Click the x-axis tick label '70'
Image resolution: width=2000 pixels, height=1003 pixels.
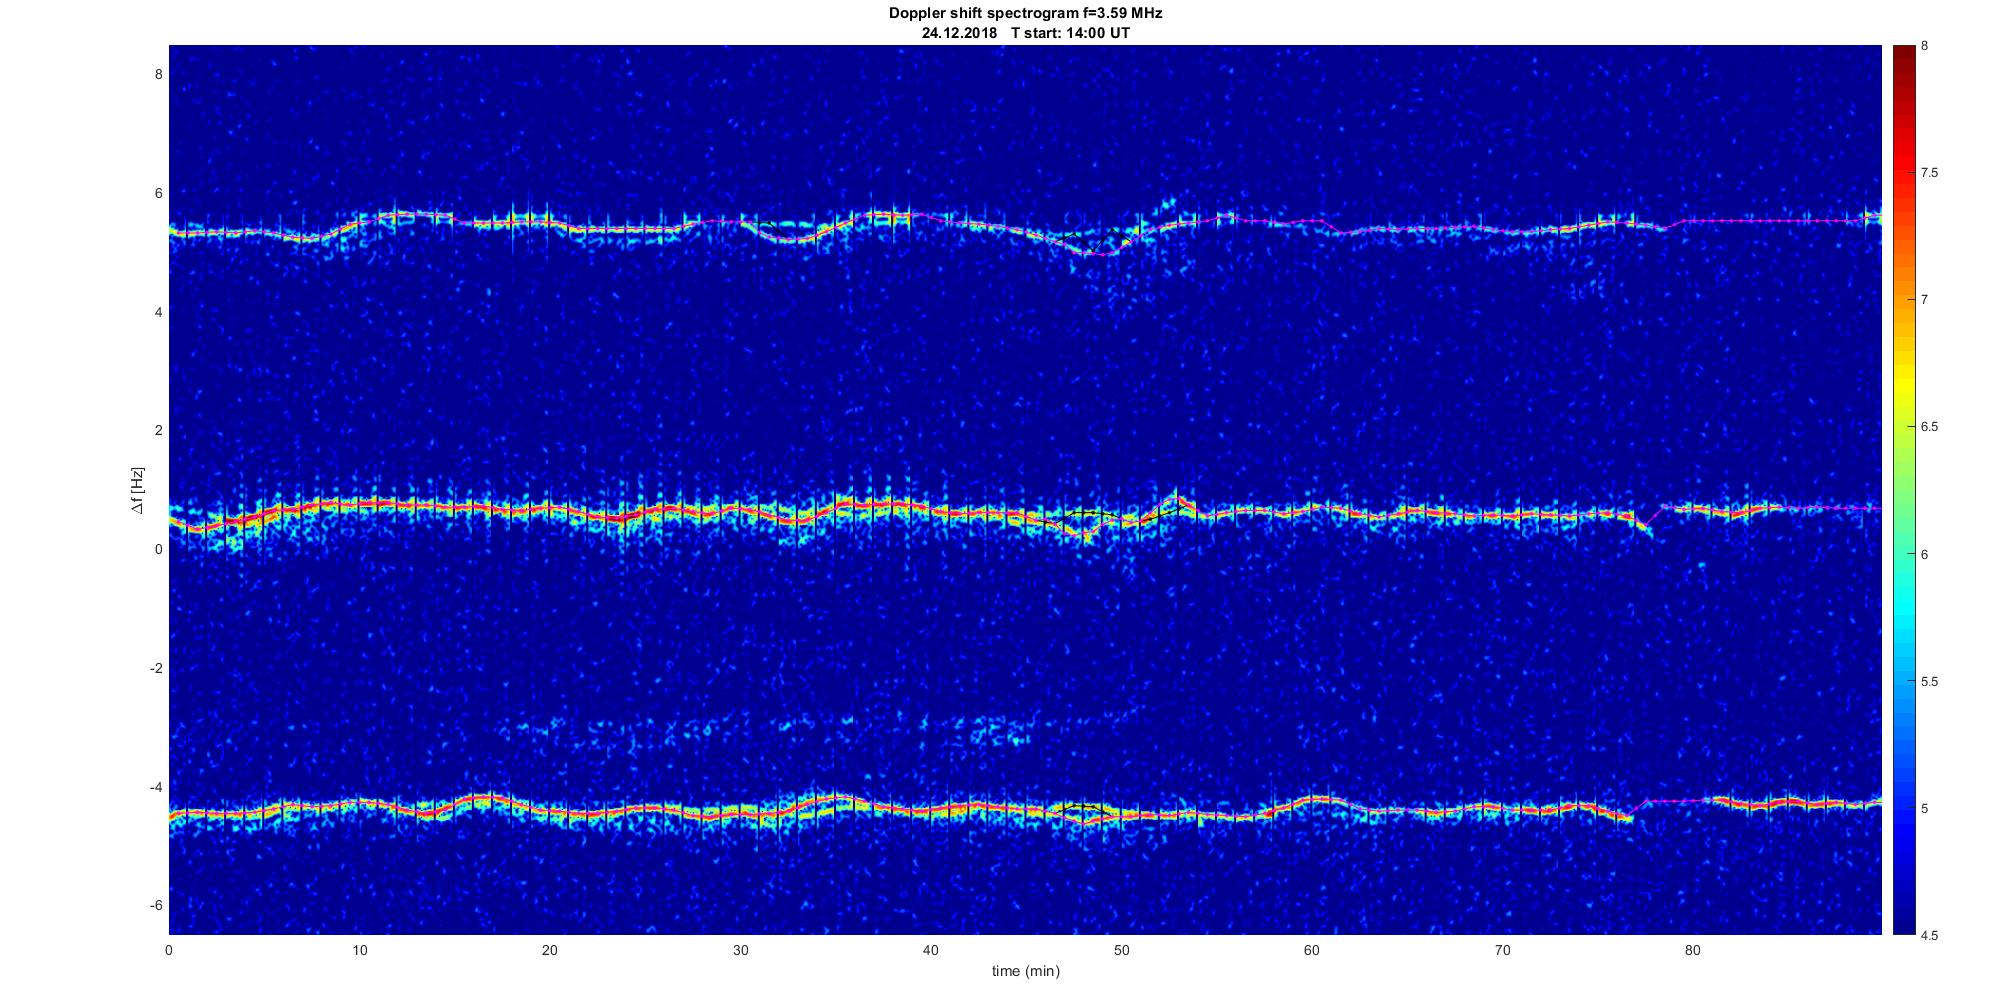click(x=1502, y=950)
